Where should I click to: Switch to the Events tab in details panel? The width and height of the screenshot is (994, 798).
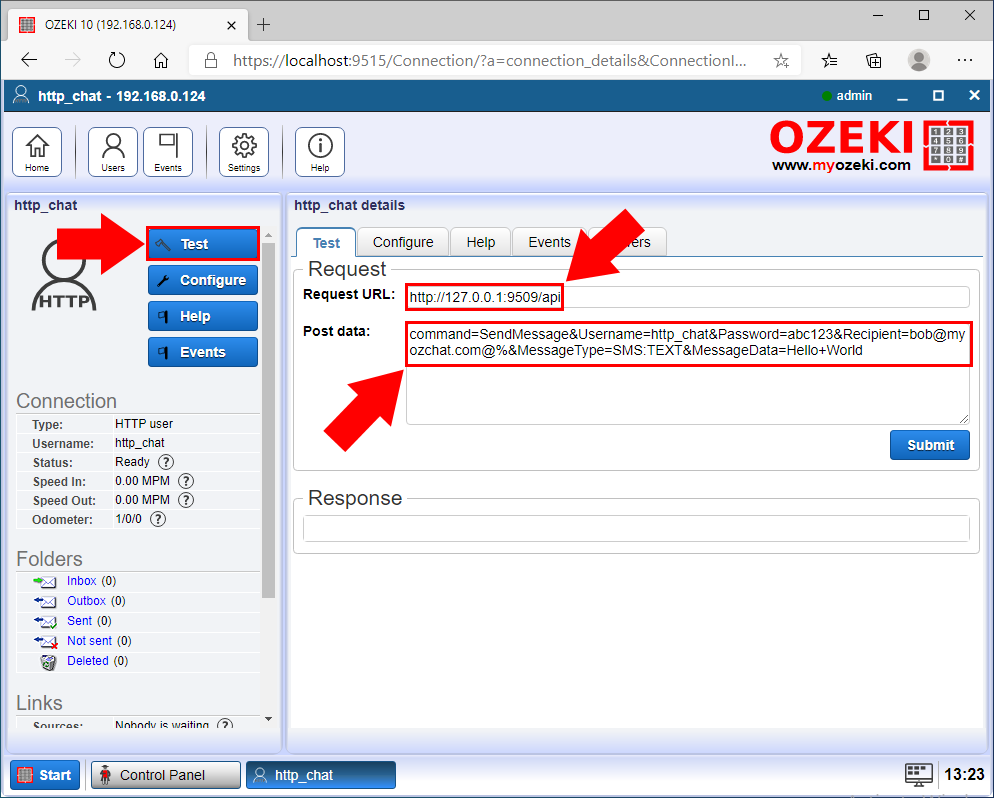[x=549, y=241]
